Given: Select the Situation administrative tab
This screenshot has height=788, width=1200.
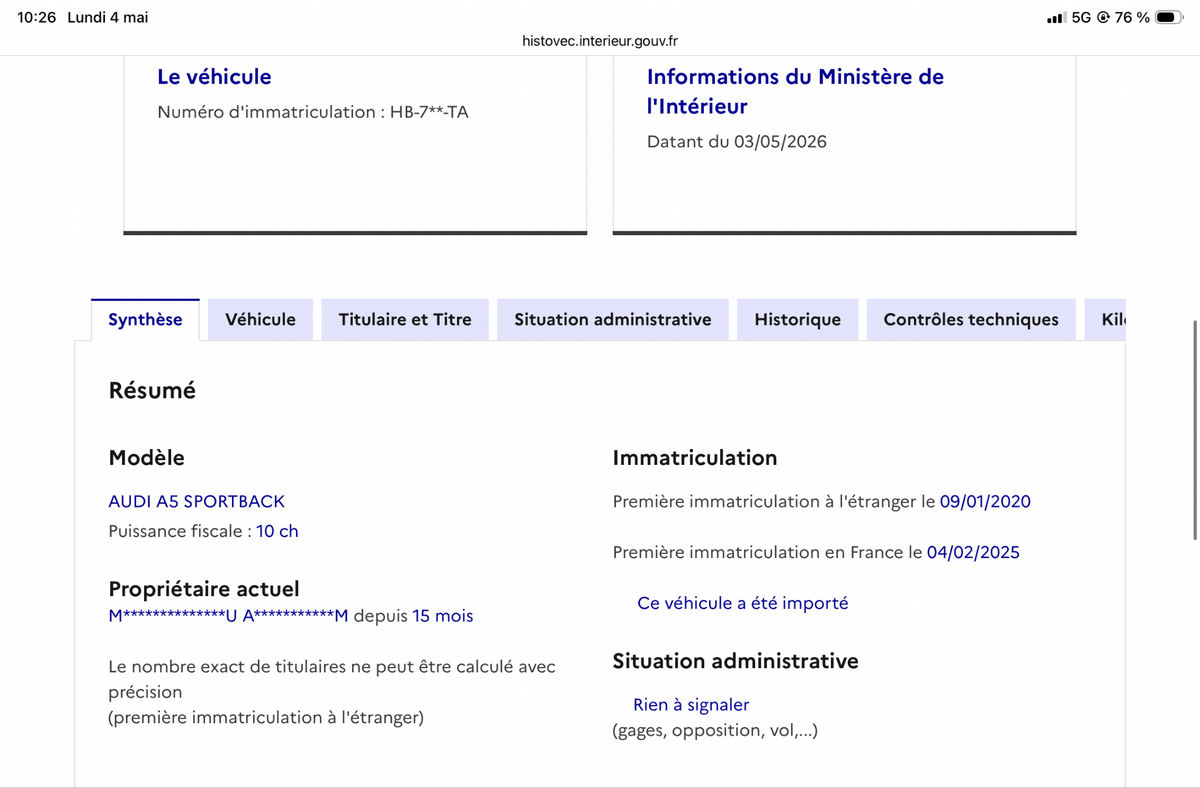Looking at the screenshot, I should 613,320.
